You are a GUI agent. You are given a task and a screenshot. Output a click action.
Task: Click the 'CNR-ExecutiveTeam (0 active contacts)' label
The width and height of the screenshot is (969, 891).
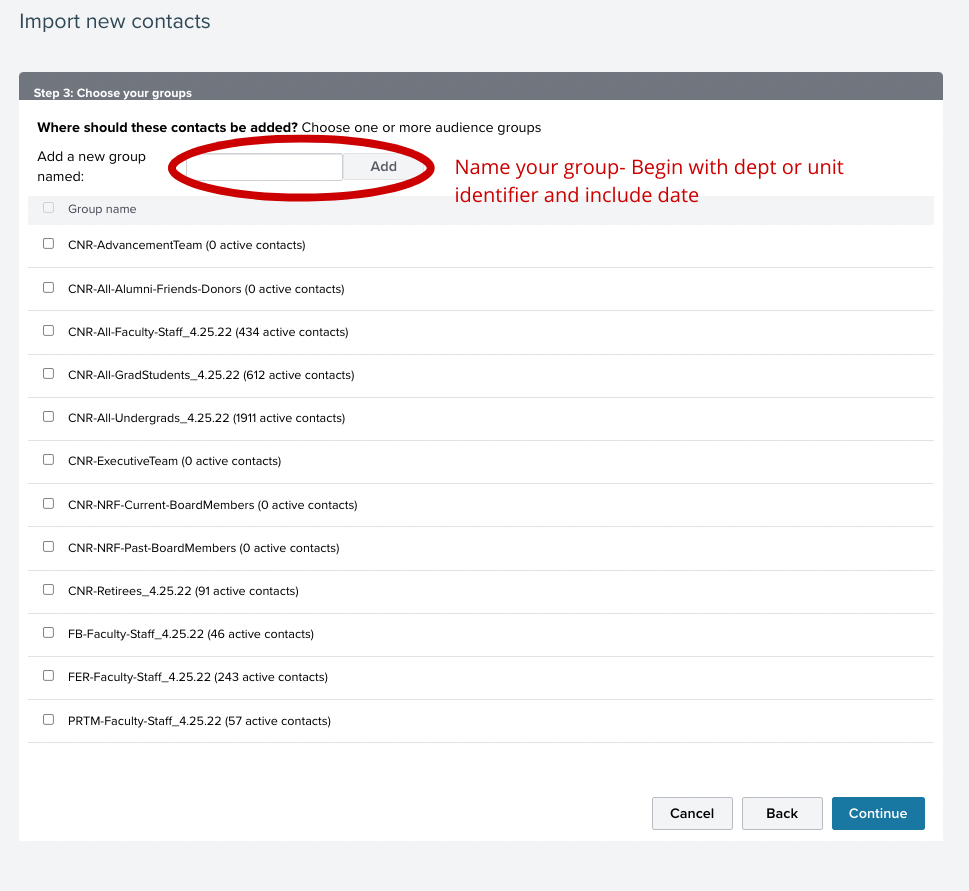coord(174,461)
